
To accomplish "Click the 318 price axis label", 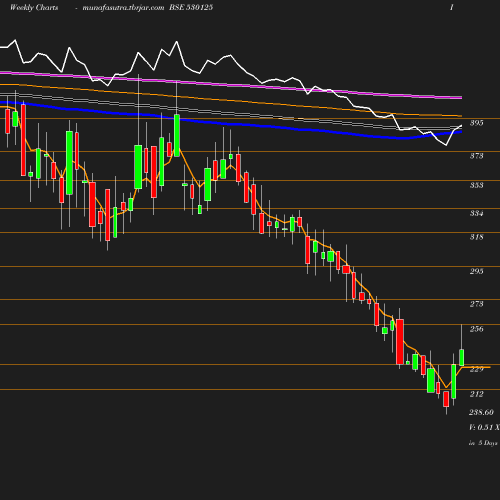I will (477, 237).
